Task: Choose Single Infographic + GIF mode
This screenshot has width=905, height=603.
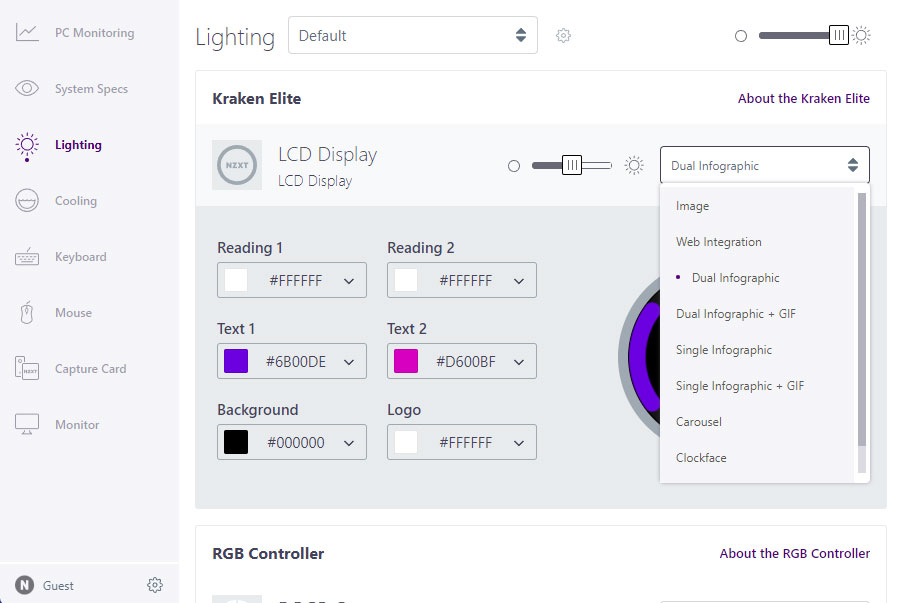Action: (756, 385)
